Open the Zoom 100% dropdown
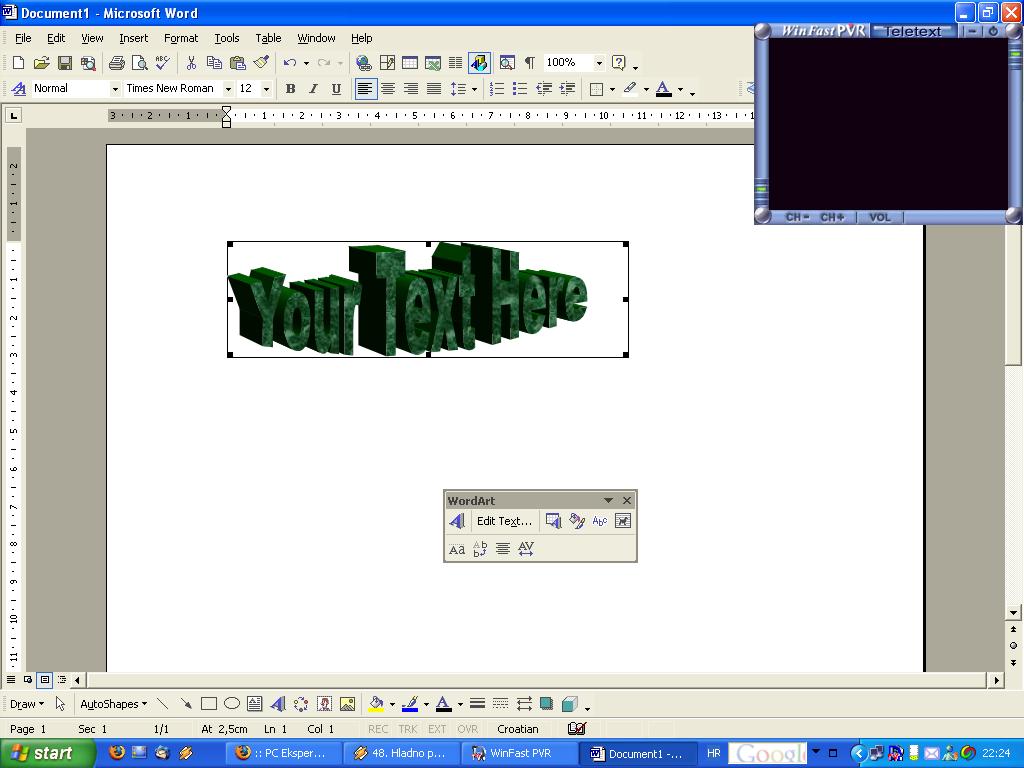The image size is (1024, 768). point(599,63)
